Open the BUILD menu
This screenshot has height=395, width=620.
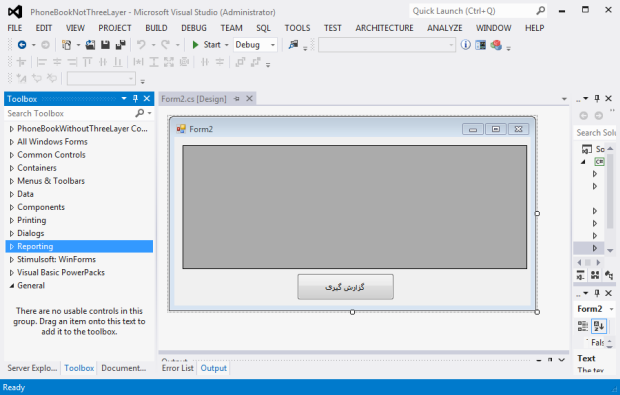tap(156, 28)
